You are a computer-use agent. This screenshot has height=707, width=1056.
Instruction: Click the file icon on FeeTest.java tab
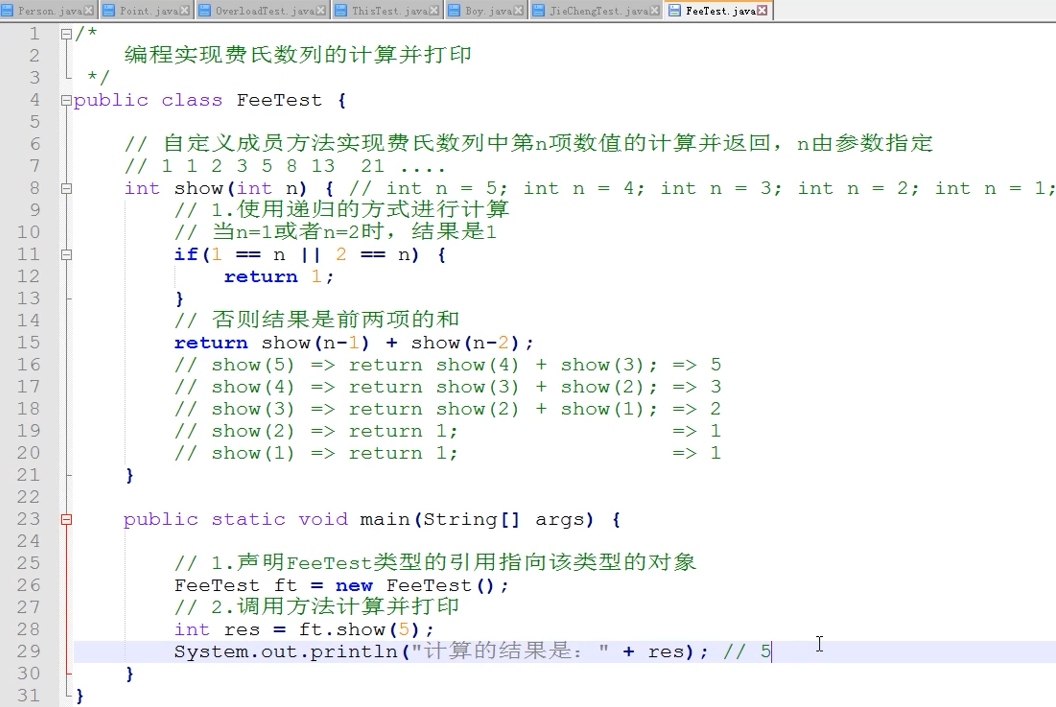[674, 11]
